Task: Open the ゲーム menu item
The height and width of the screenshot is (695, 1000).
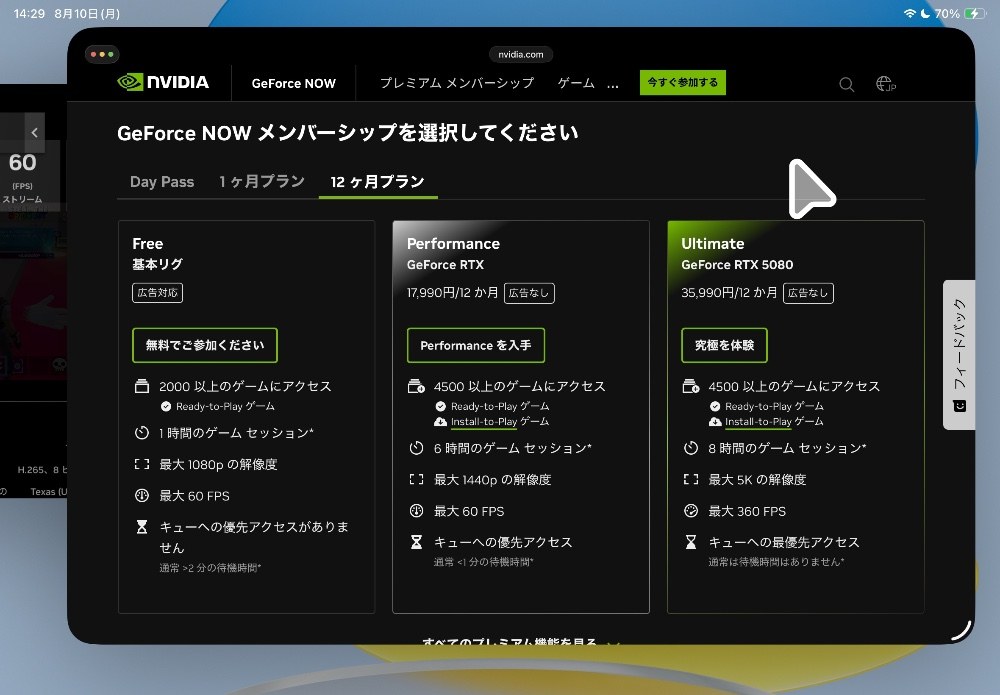Action: tap(576, 83)
